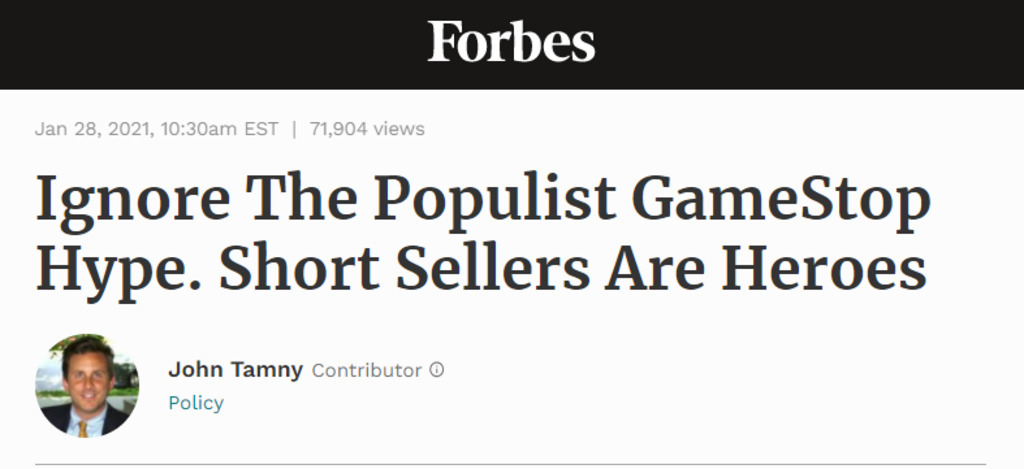Open the Contributor info circle icon
This screenshot has width=1024, height=469.
click(436, 370)
